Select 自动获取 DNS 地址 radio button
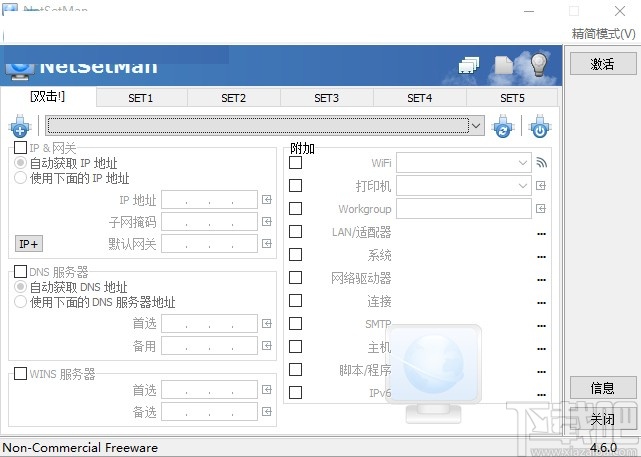Viewport: 641px width, 457px height. [20, 287]
